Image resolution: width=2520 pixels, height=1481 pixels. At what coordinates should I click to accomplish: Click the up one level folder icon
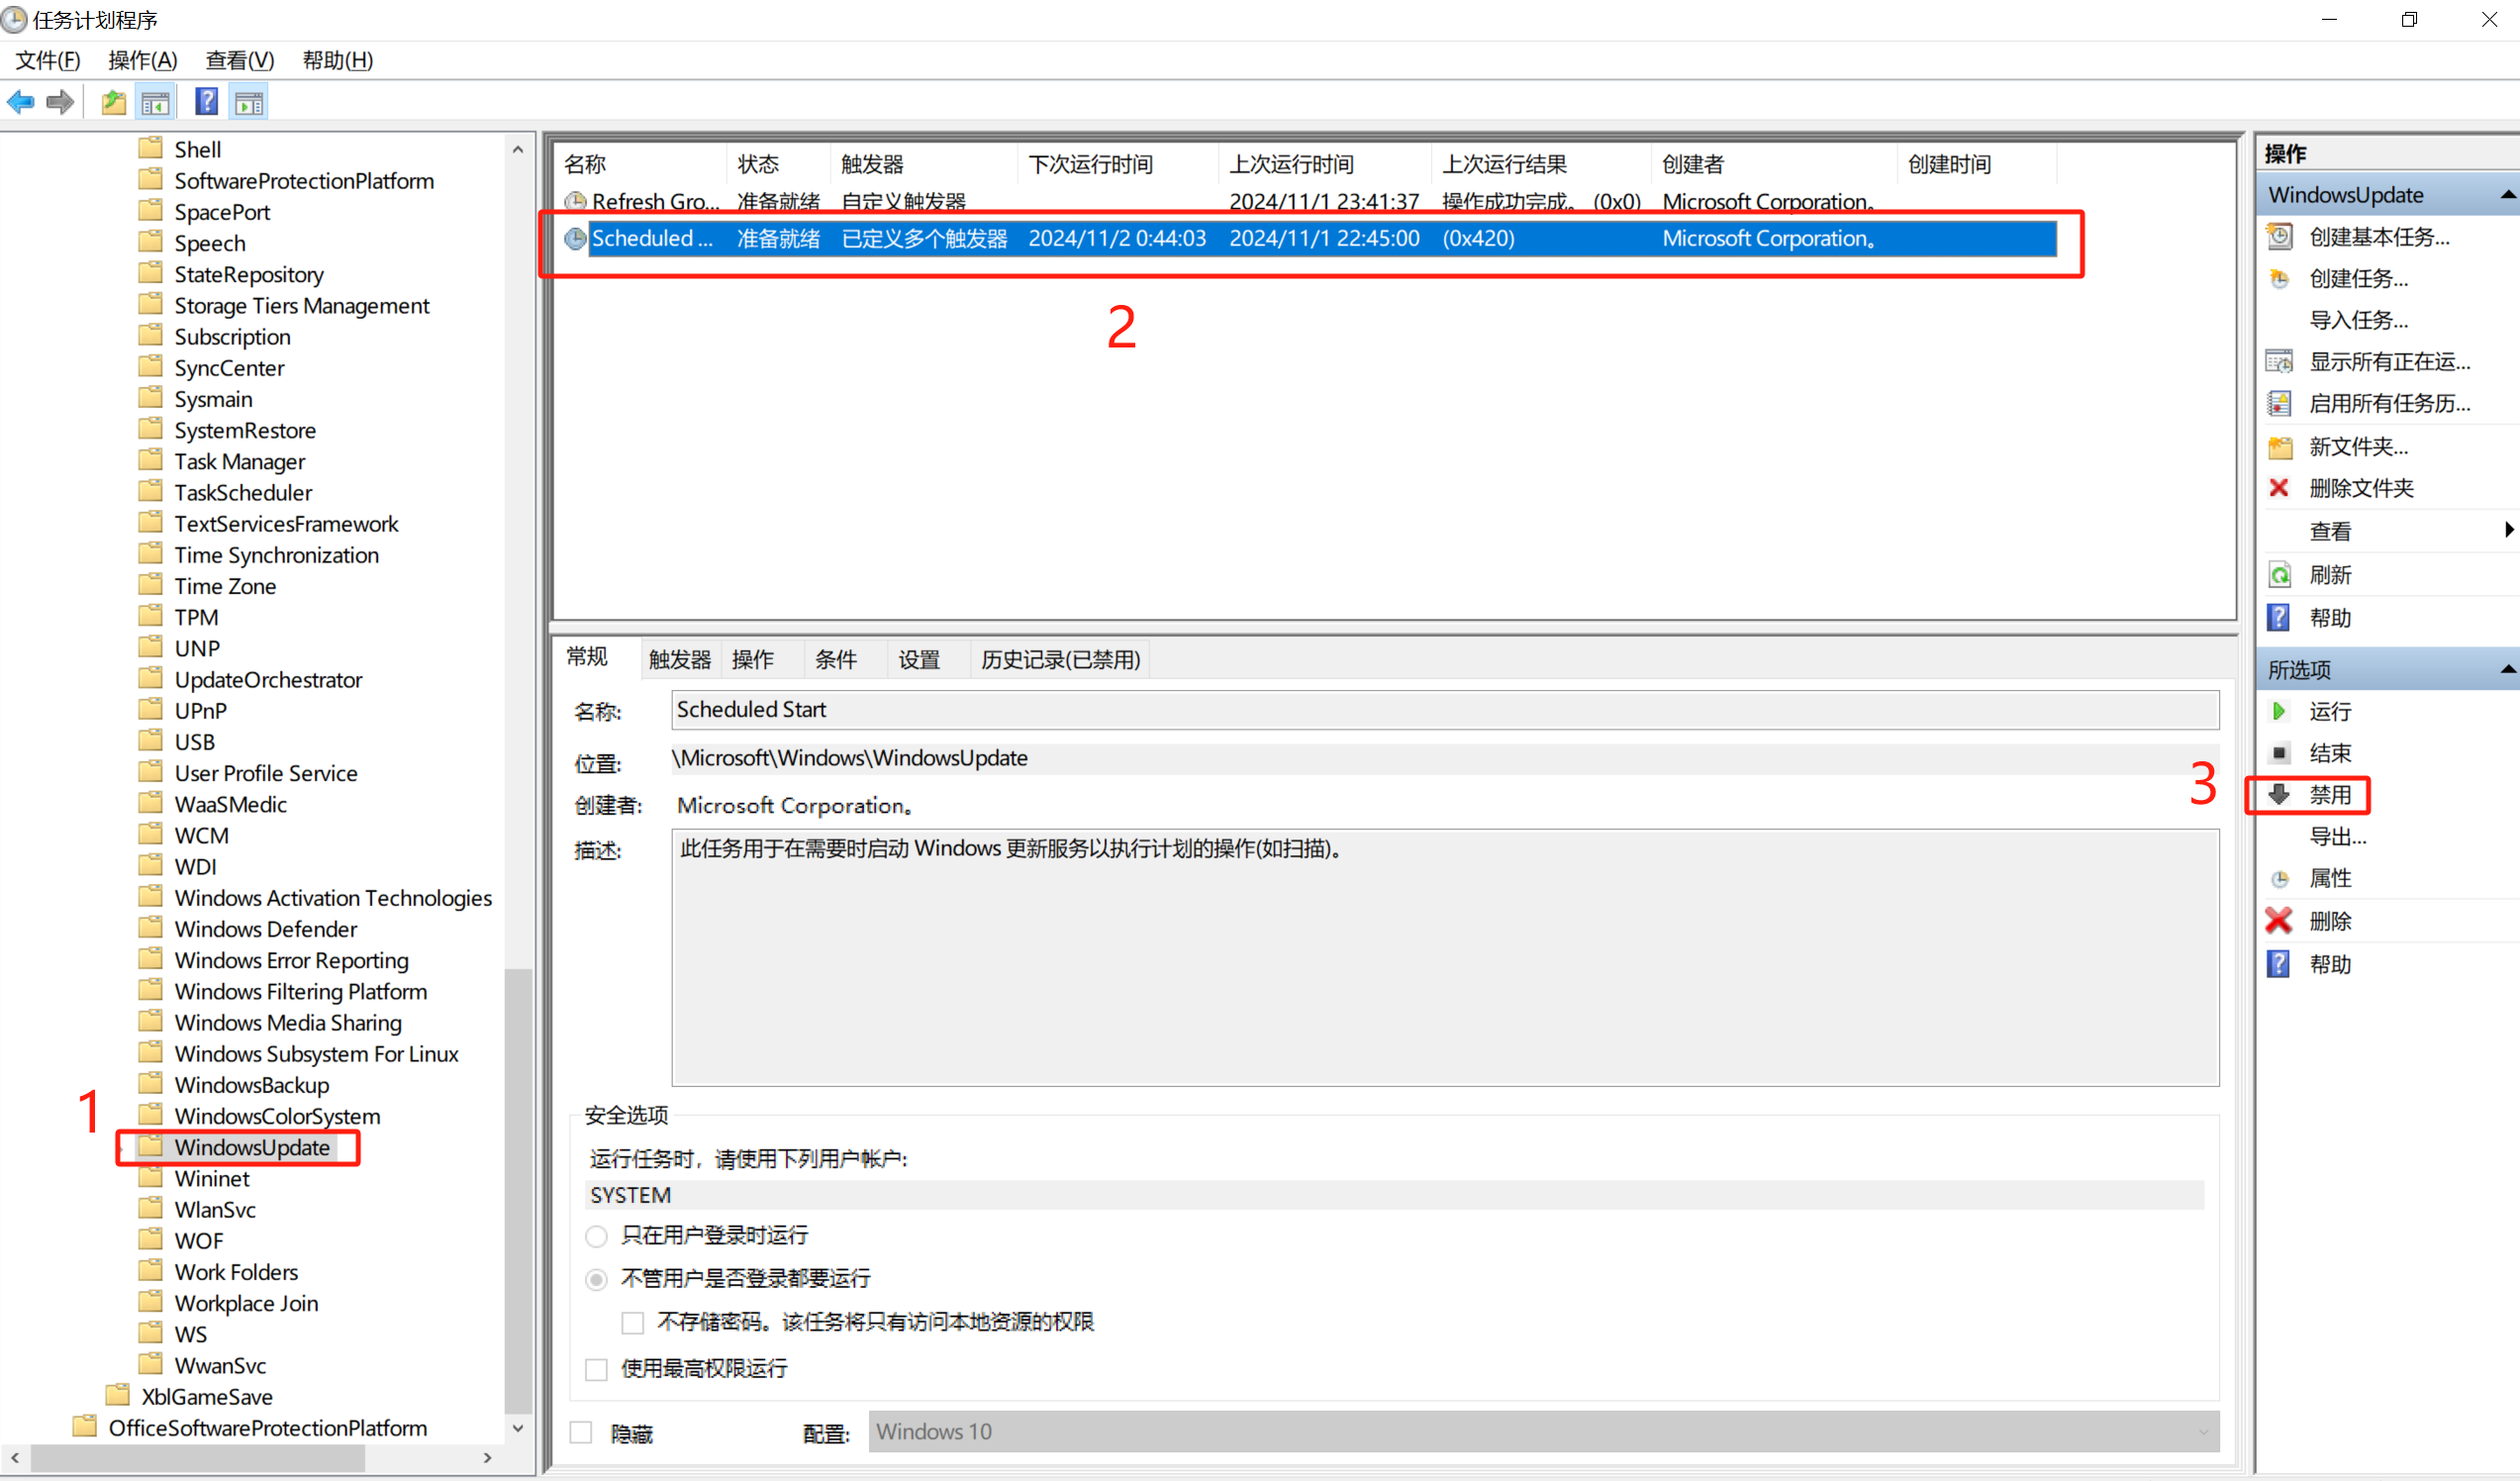(x=114, y=102)
